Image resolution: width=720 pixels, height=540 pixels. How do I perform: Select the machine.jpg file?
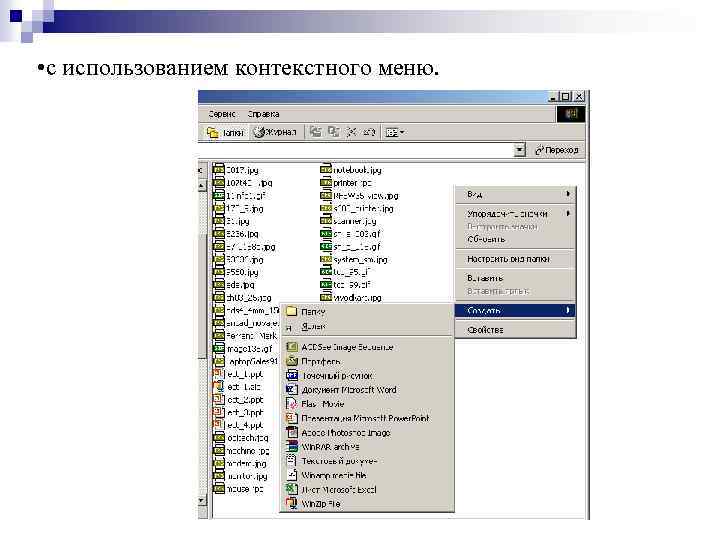(x=242, y=451)
